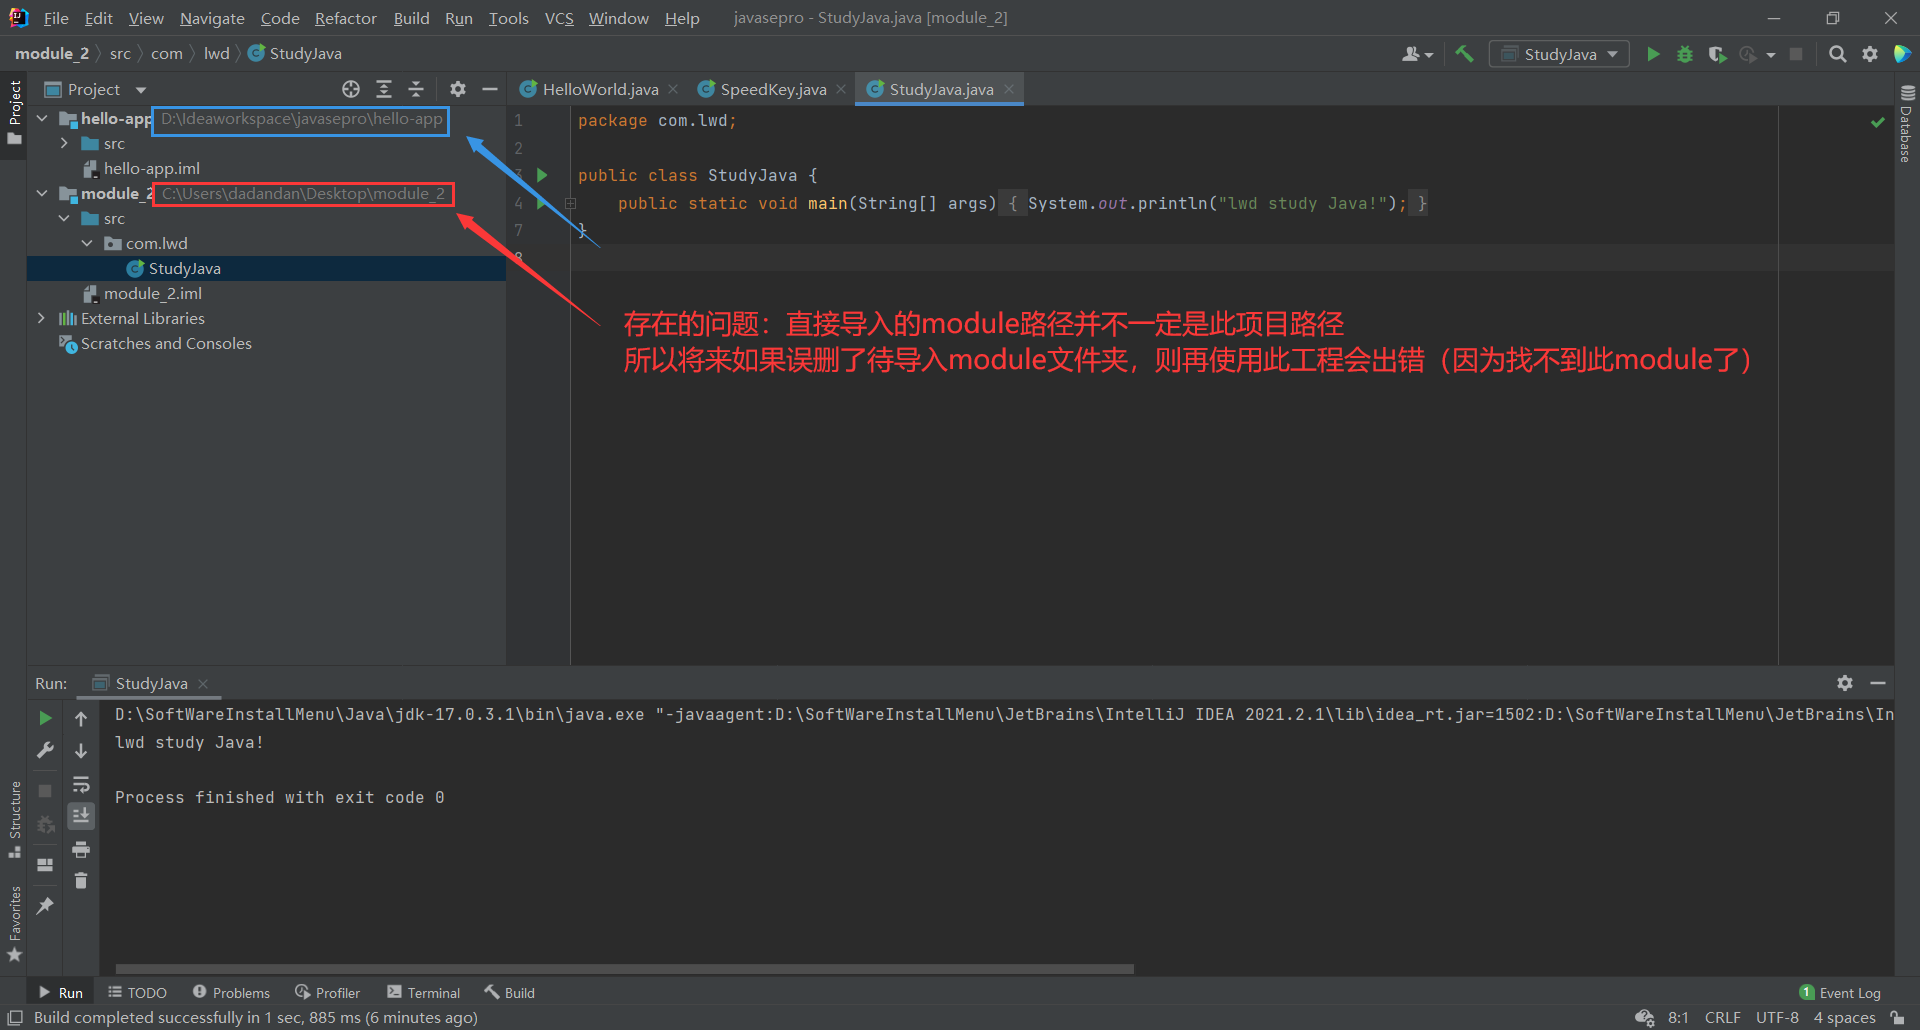Collapse all in the Project panel
The width and height of the screenshot is (1920, 1030).
416,89
